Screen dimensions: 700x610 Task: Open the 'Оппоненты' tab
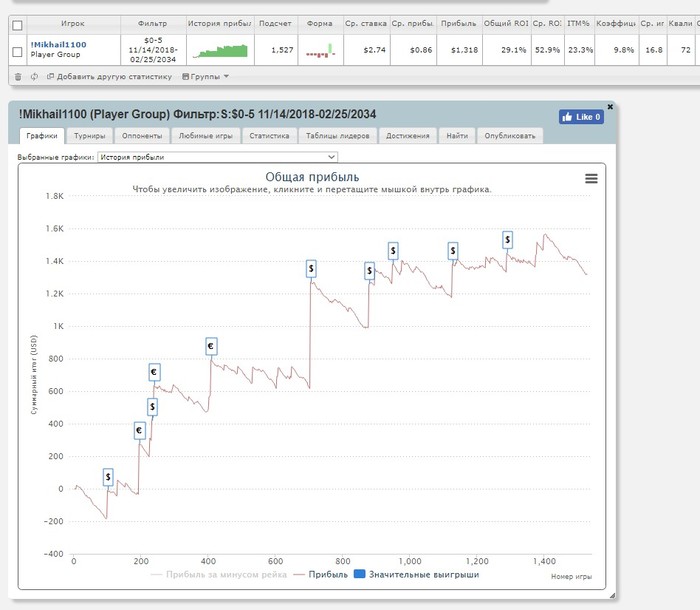[x=142, y=136]
